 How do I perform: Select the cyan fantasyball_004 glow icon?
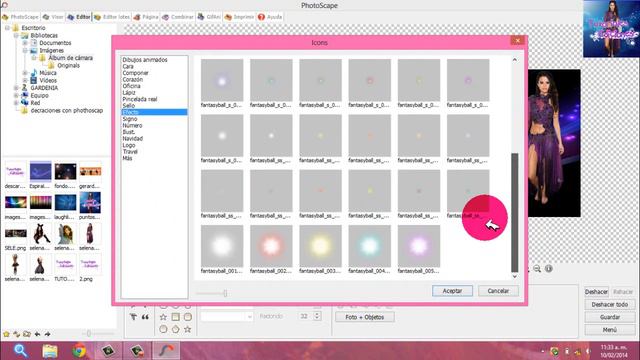pos(369,246)
